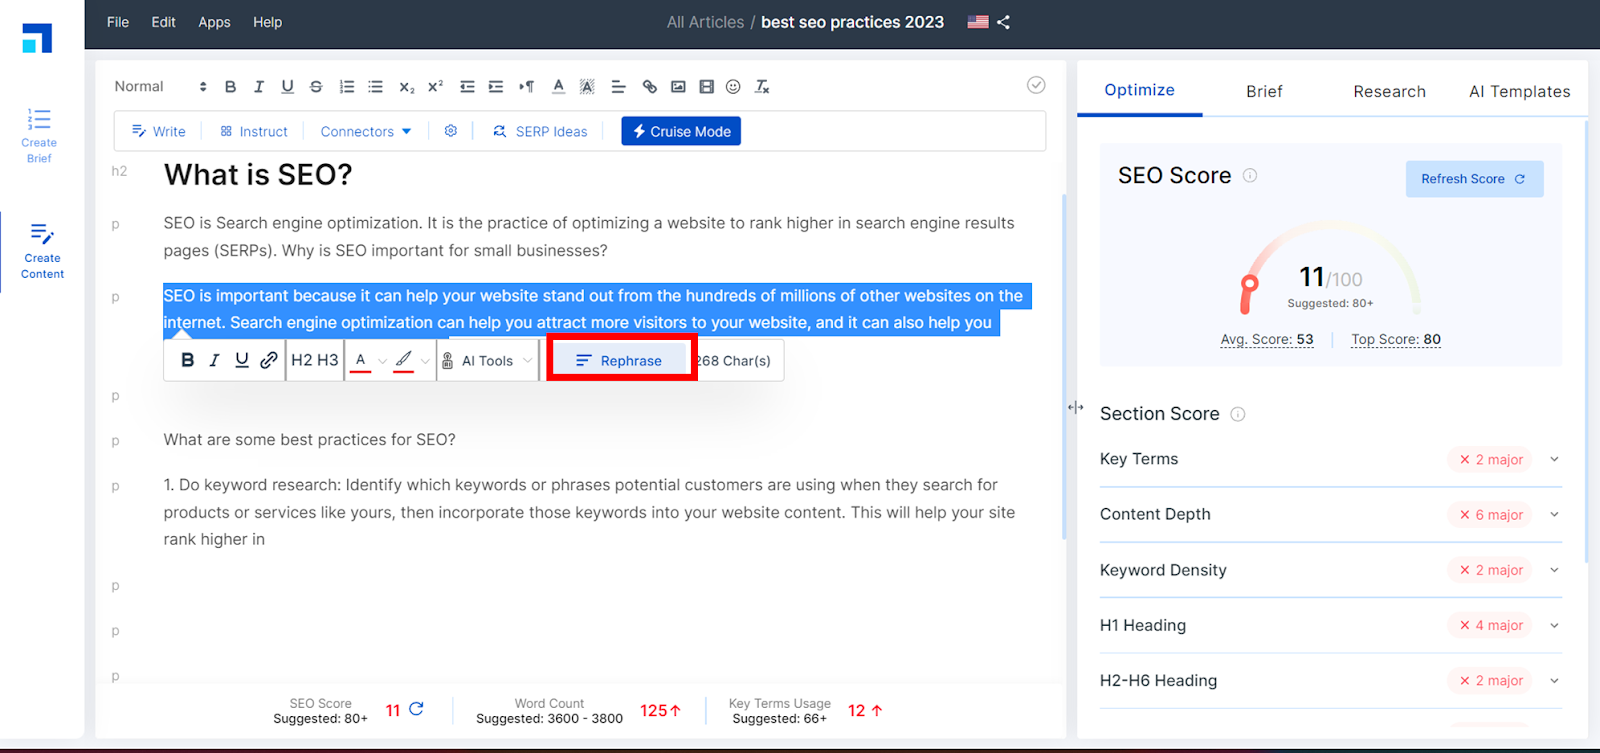Click the app logo
Viewport: 1600px width, 753px height.
click(37, 38)
